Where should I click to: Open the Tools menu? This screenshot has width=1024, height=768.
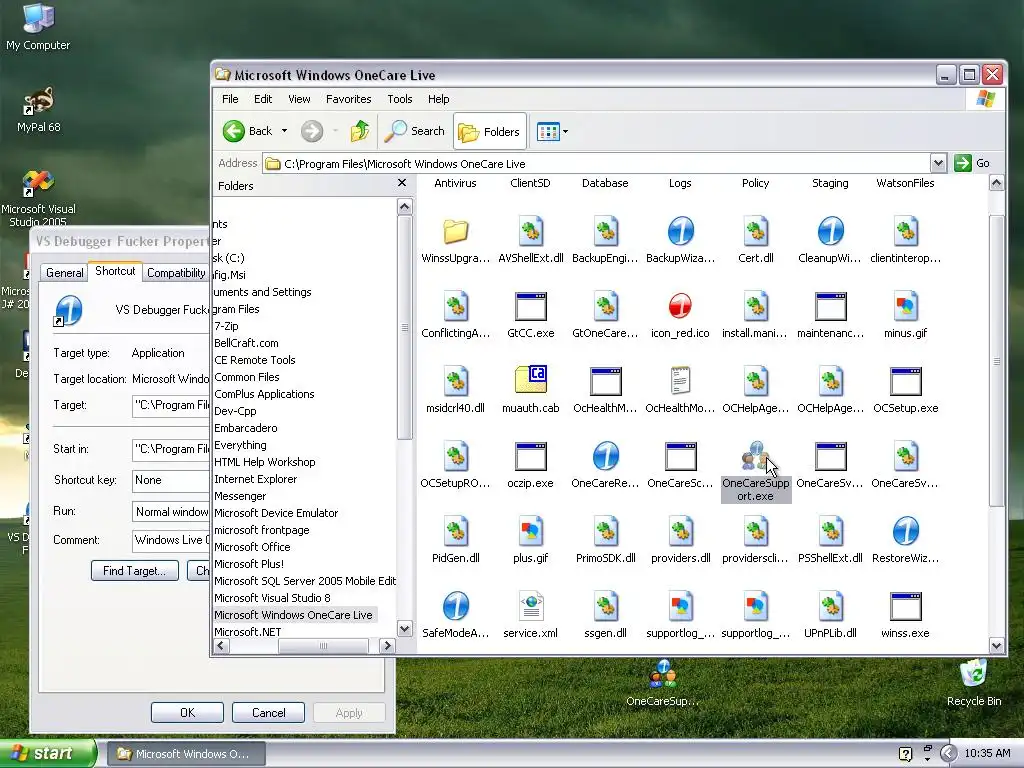pyautogui.click(x=400, y=99)
